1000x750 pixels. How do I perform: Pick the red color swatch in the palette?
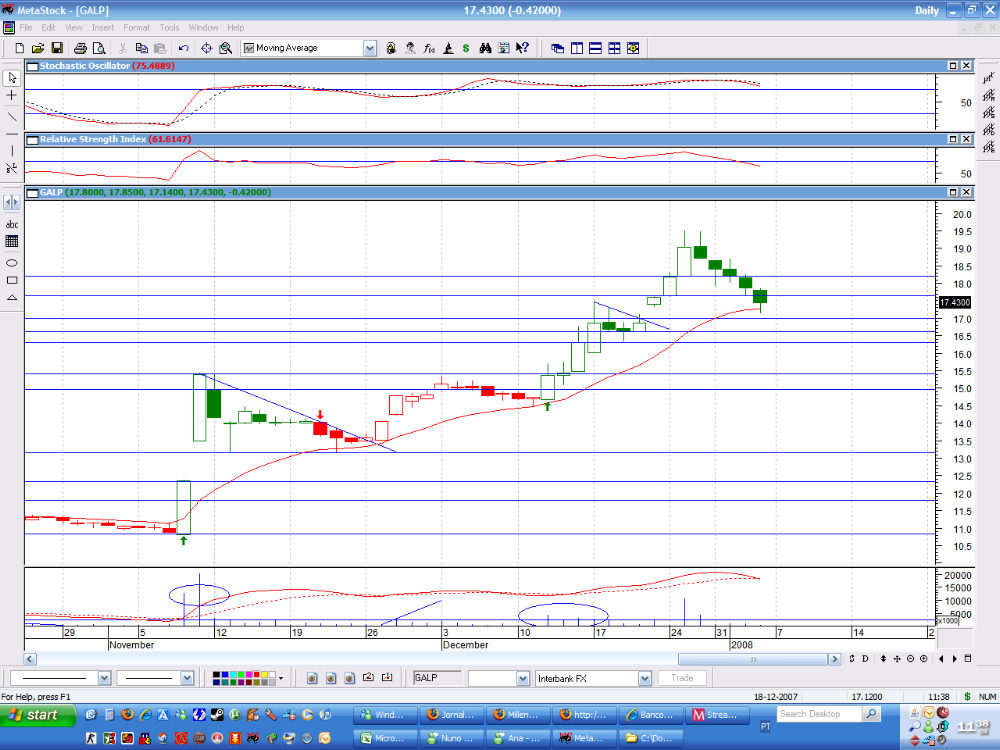(x=257, y=674)
